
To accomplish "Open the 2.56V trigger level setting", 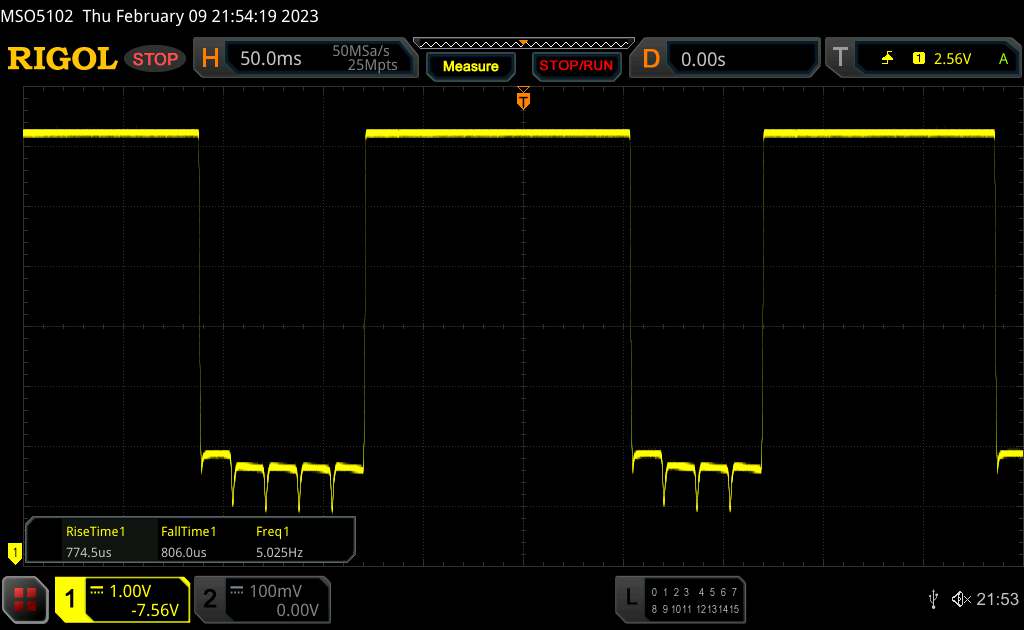I will pos(952,59).
